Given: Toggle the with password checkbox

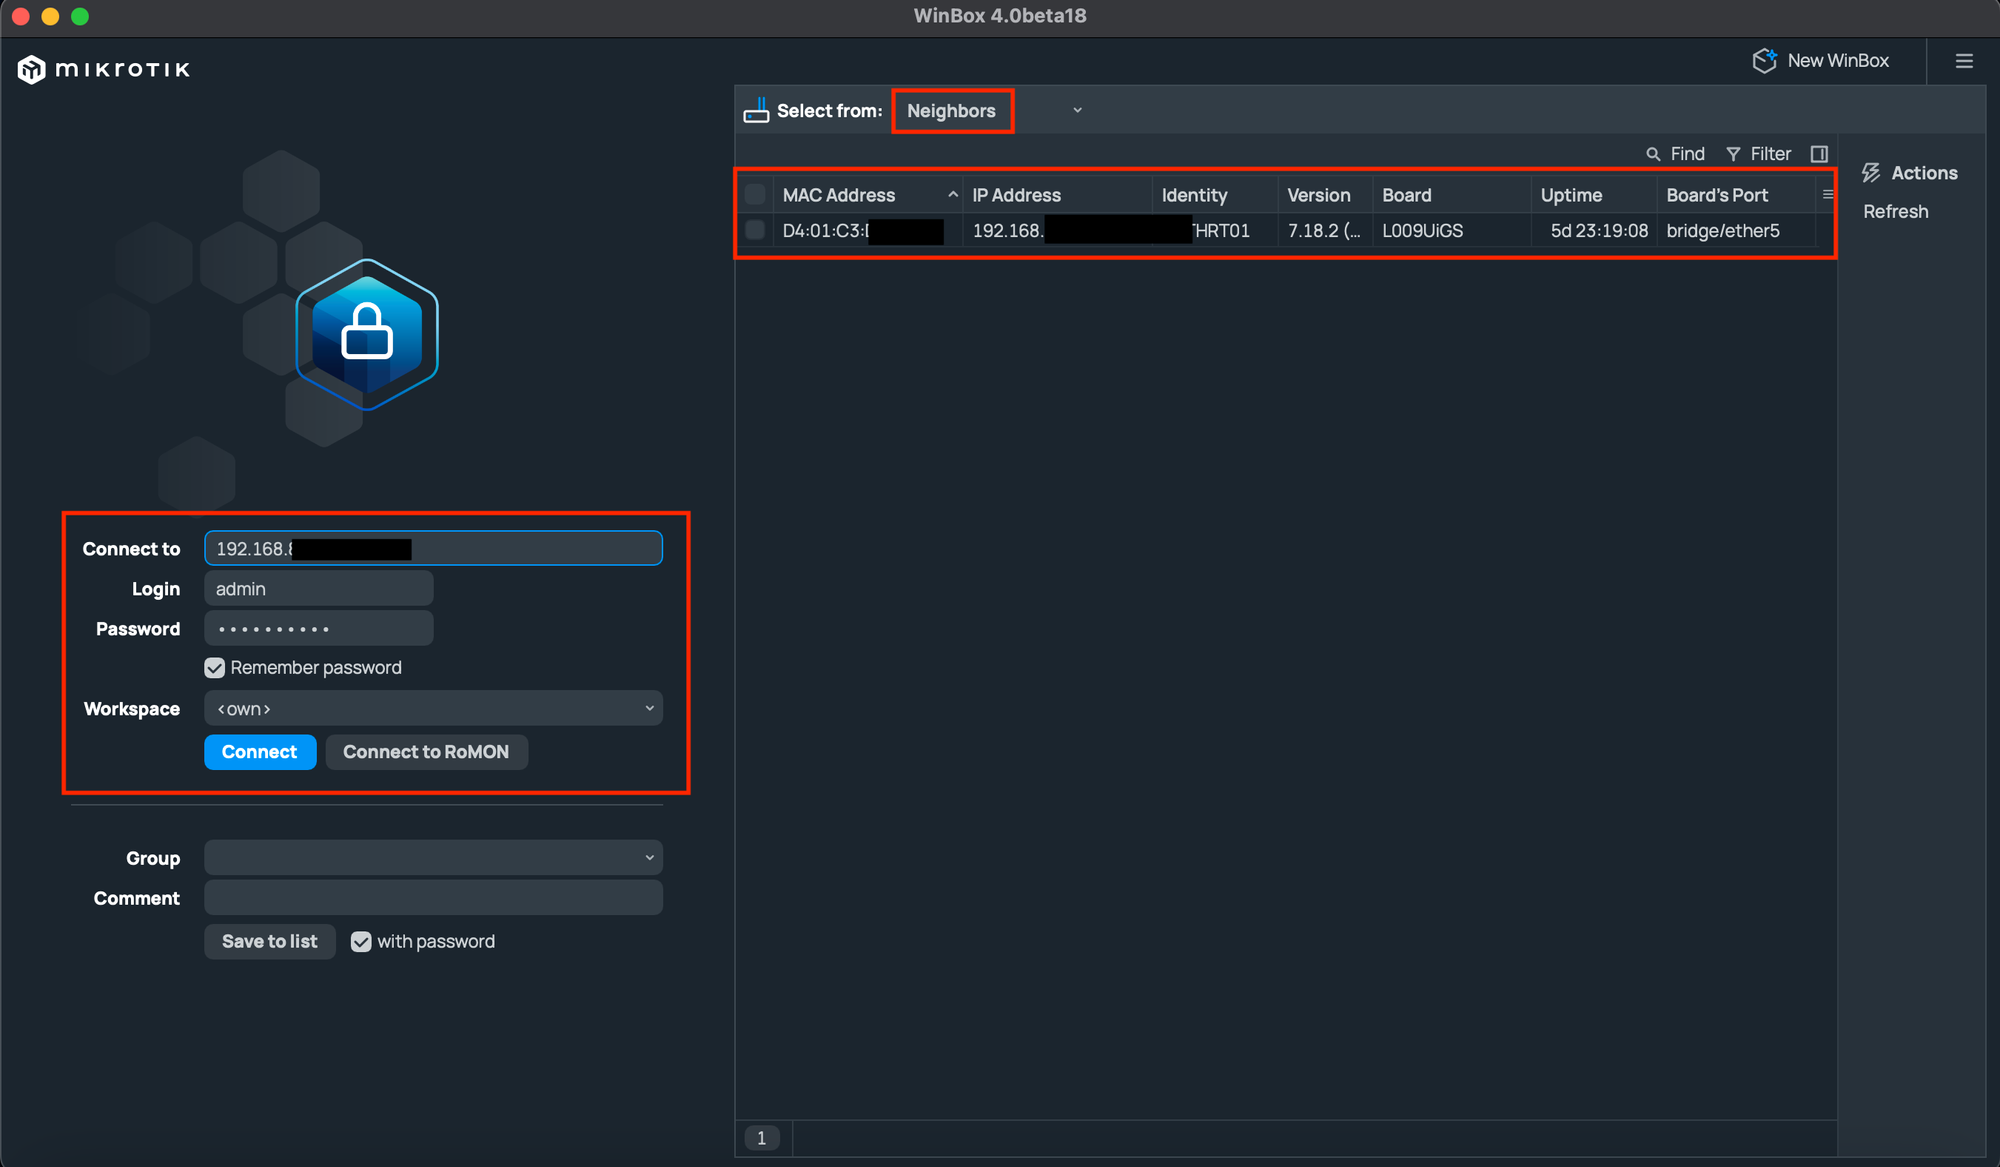Looking at the screenshot, I should pyautogui.click(x=361, y=942).
